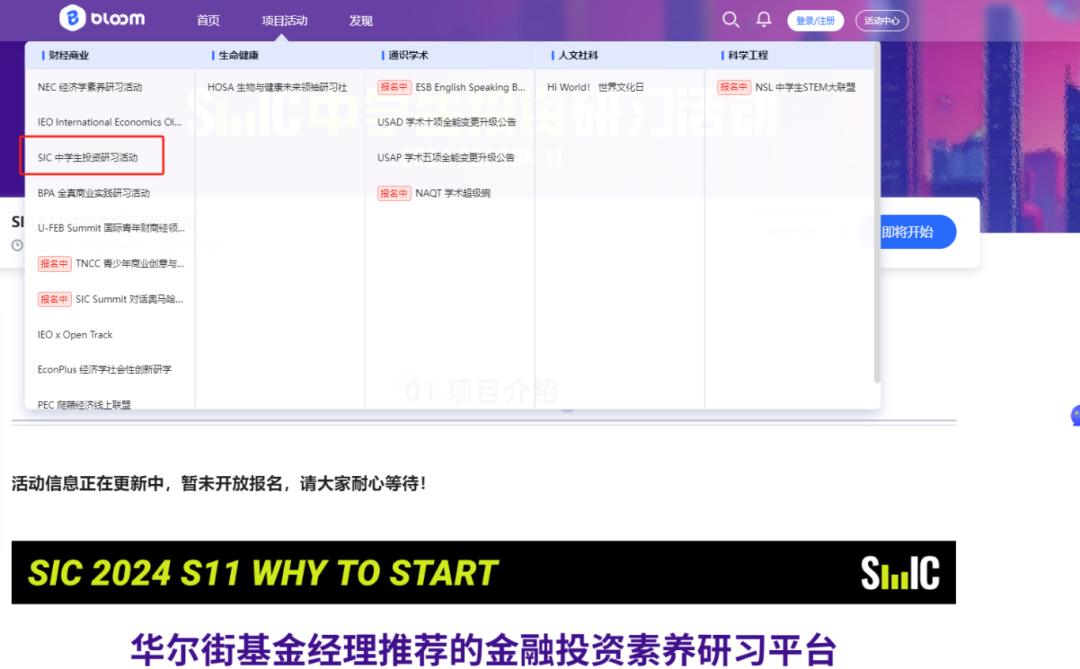Open SIC 中学生投资研习活动 entry
The height and width of the screenshot is (669, 1080).
(87, 157)
